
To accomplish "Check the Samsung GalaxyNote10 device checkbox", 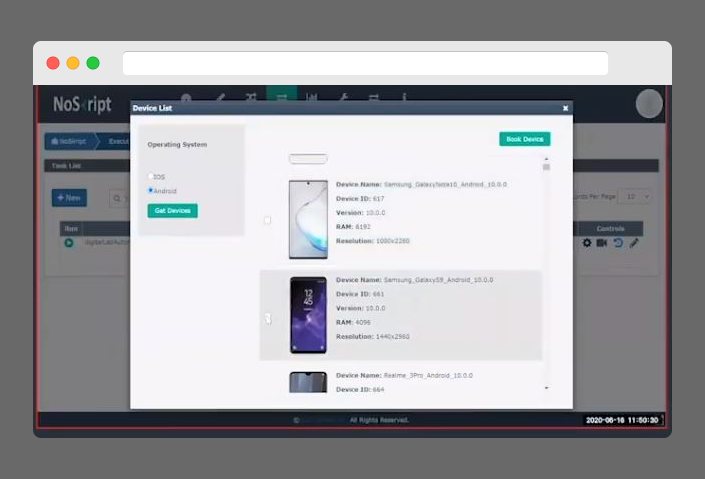I will tap(267, 220).
